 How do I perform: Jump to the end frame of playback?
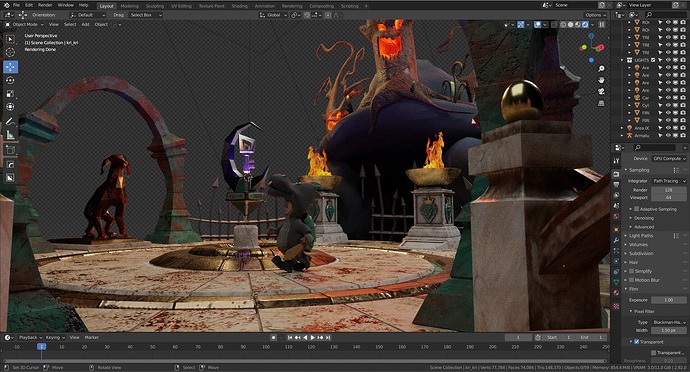click(328, 338)
